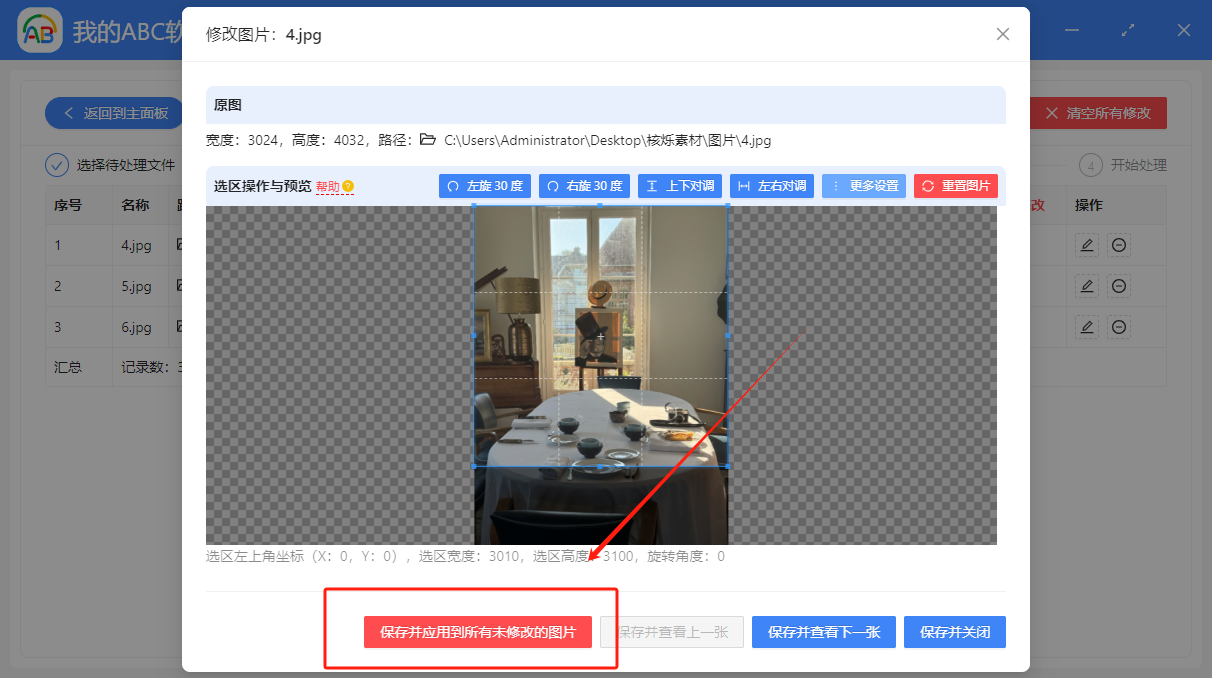Click the app logo in main window
This screenshot has height=678, width=1212.
39,30
